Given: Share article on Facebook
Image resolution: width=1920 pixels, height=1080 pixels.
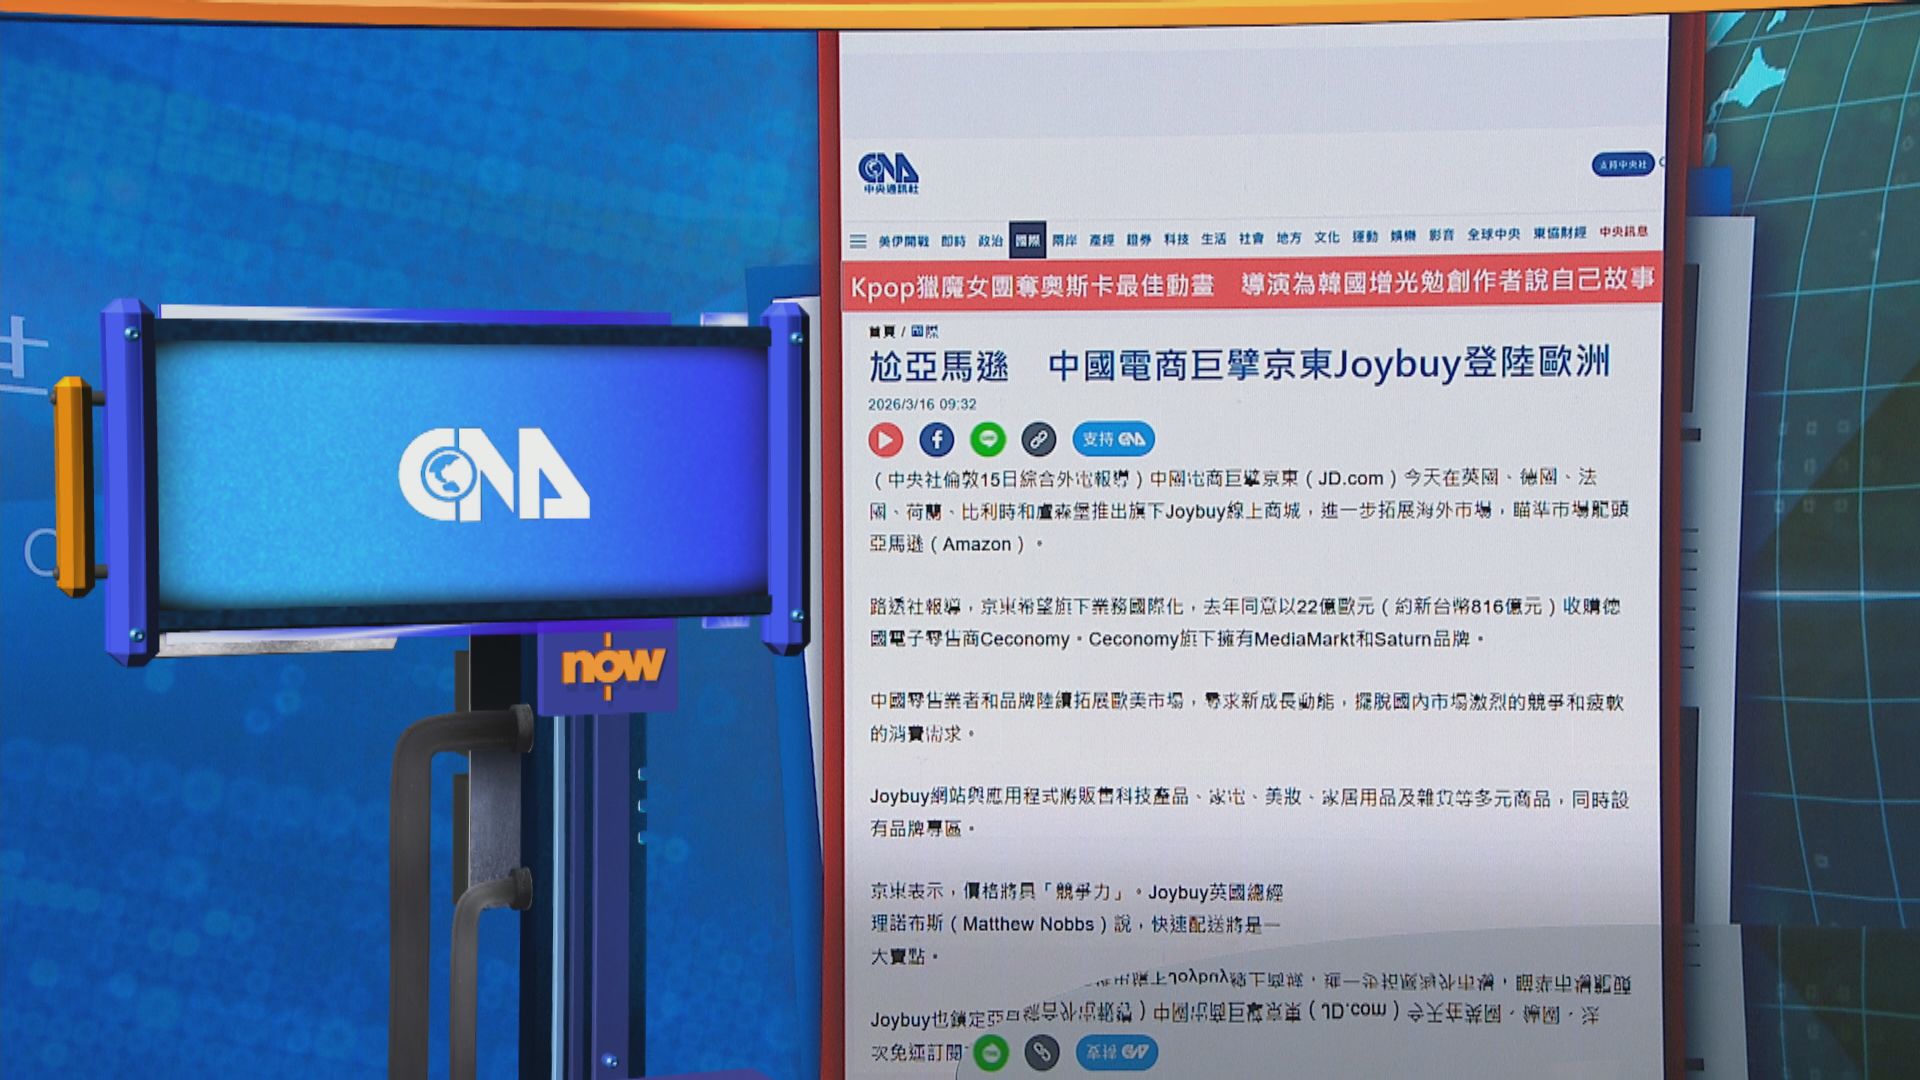Looking at the screenshot, I should point(936,439).
